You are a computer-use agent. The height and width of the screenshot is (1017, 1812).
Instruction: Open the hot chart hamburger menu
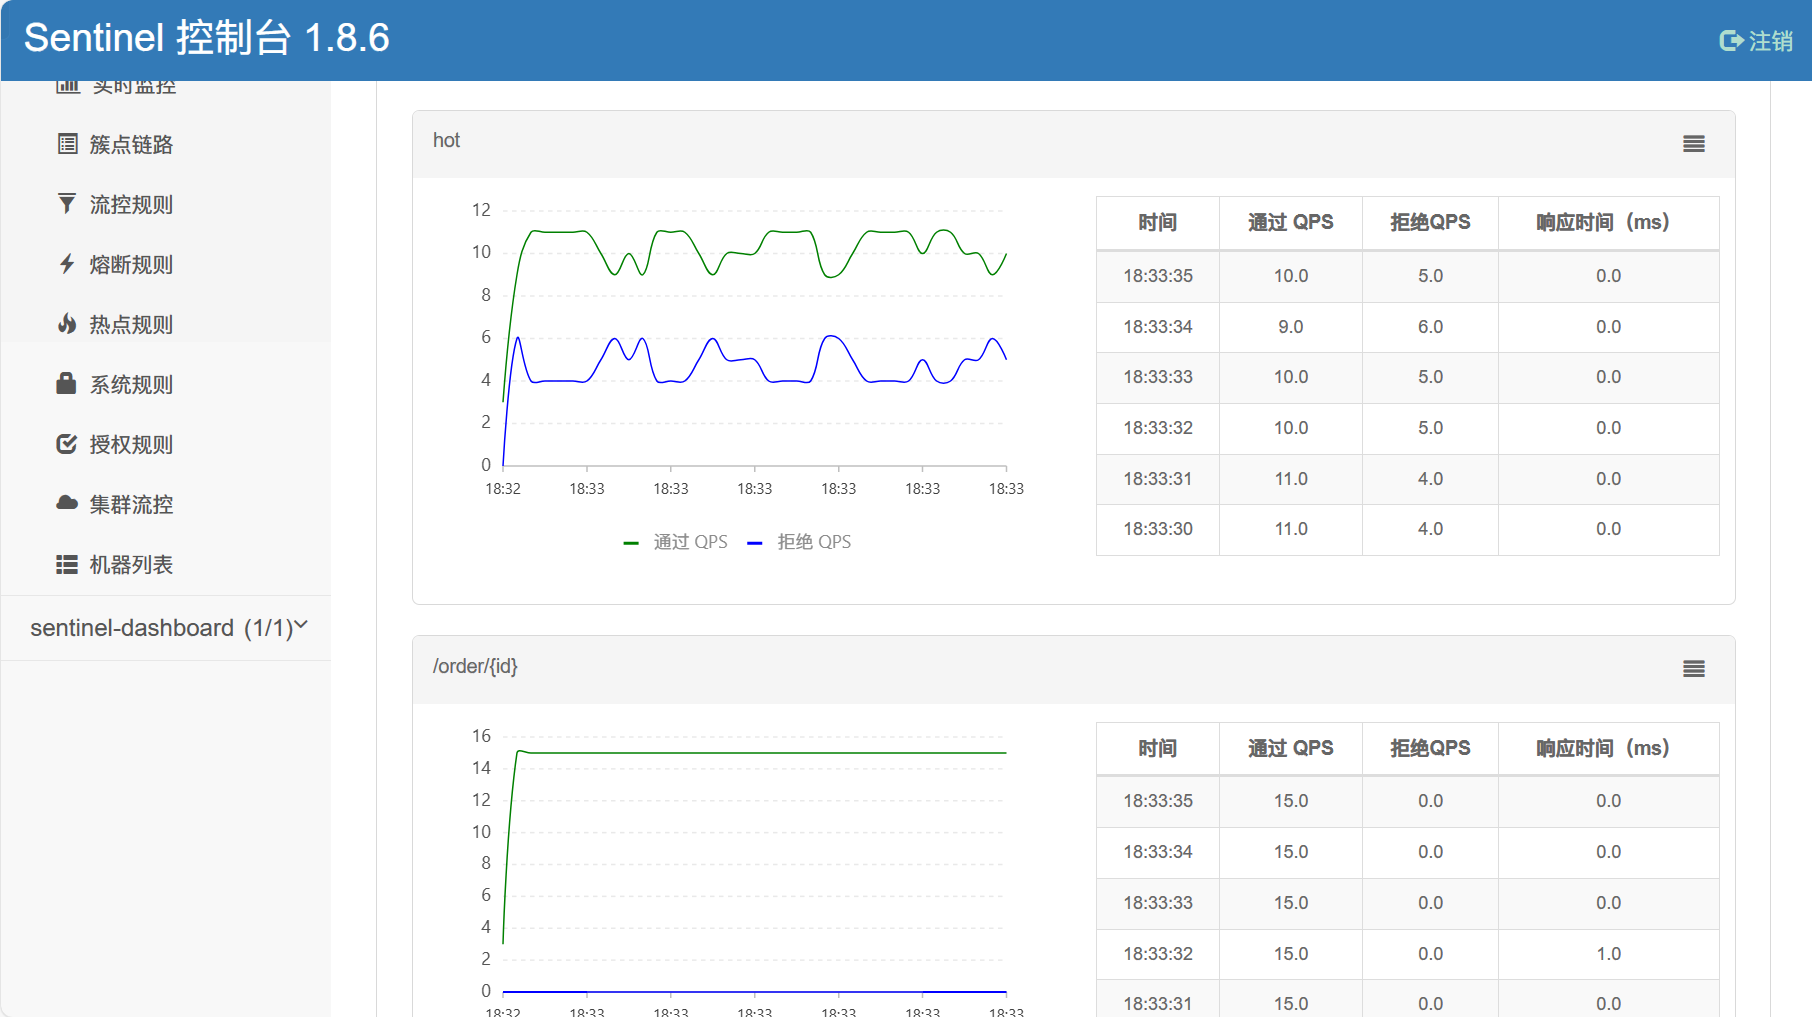(x=1694, y=144)
